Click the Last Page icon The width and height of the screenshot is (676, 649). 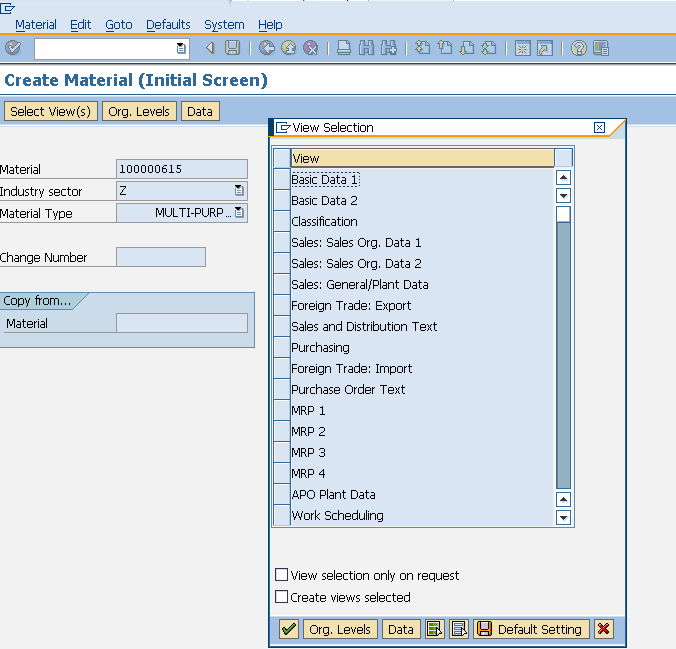coord(489,48)
